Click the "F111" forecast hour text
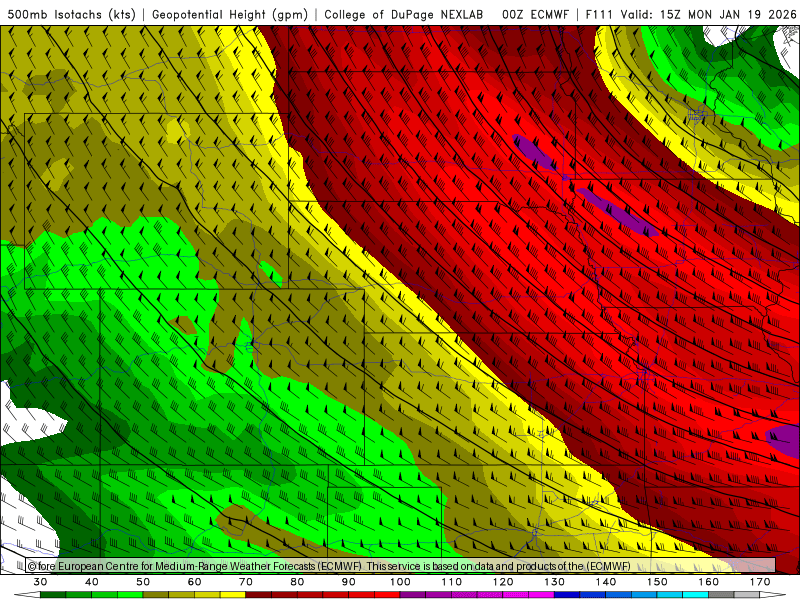The width and height of the screenshot is (800, 600). [599, 15]
